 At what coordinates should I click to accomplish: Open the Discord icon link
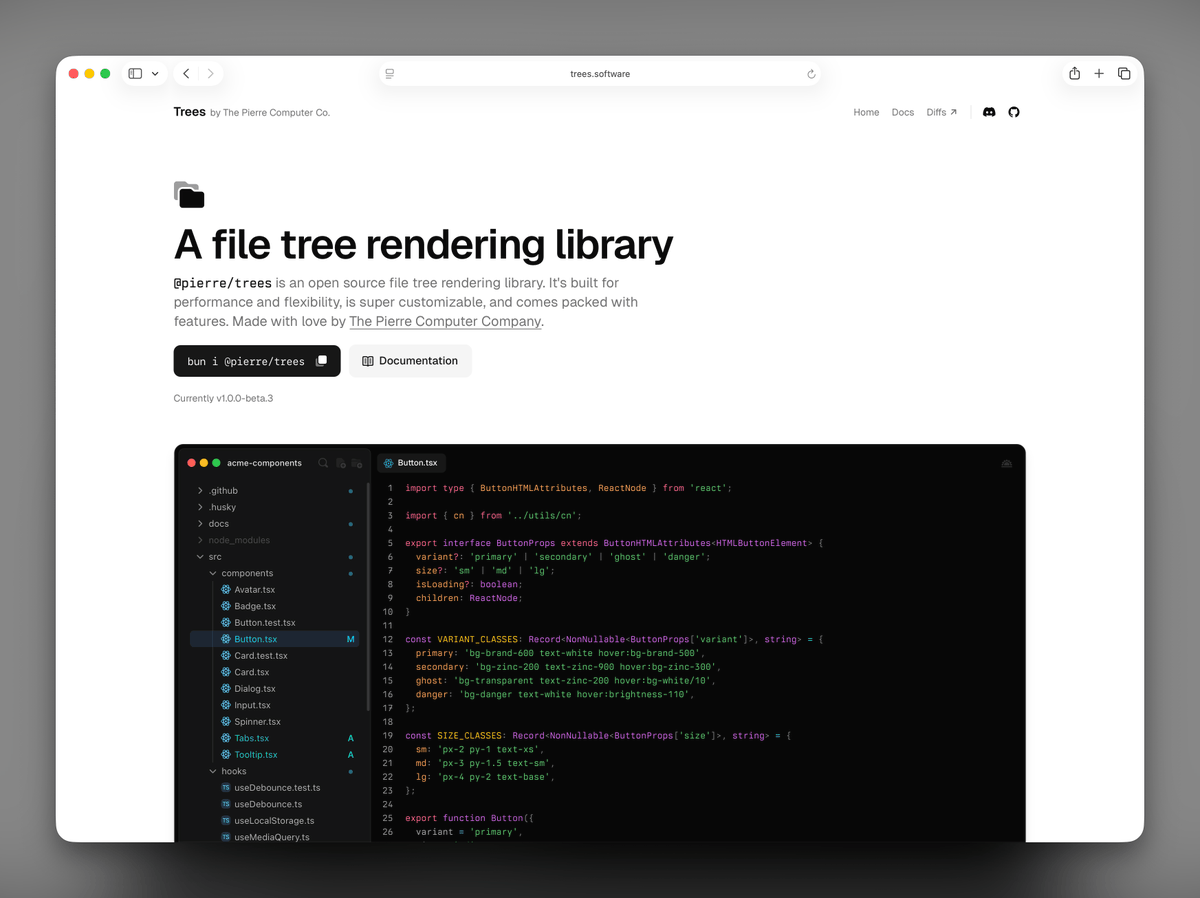[989, 112]
